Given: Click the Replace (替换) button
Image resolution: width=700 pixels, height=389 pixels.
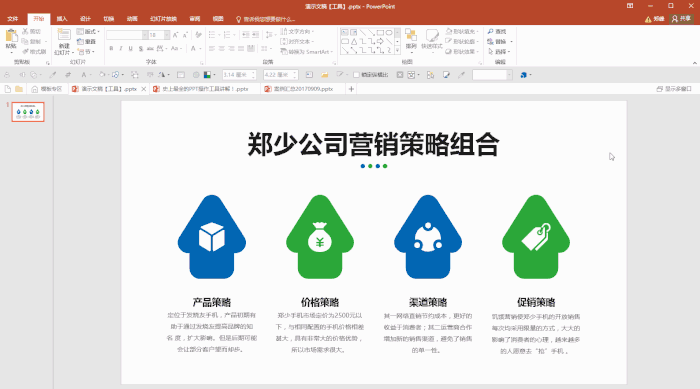Looking at the screenshot, I should [500, 42].
